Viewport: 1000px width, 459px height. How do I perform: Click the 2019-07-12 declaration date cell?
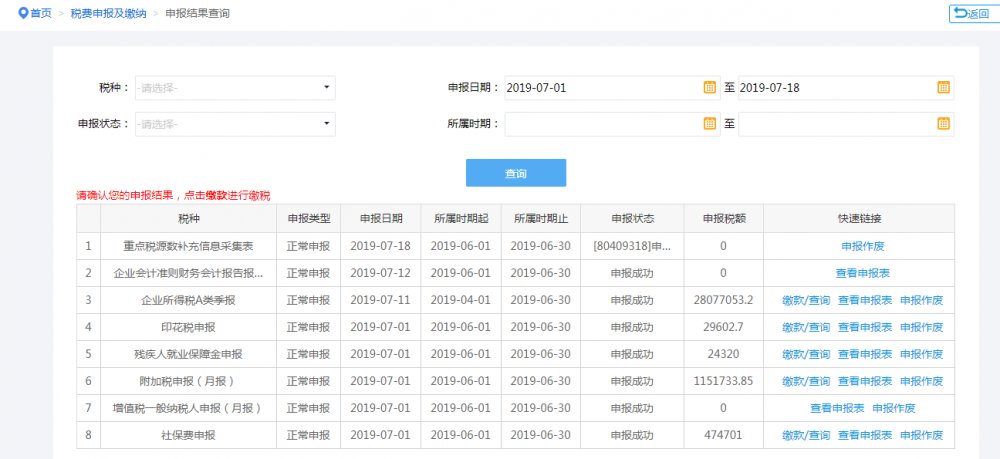coord(381,273)
